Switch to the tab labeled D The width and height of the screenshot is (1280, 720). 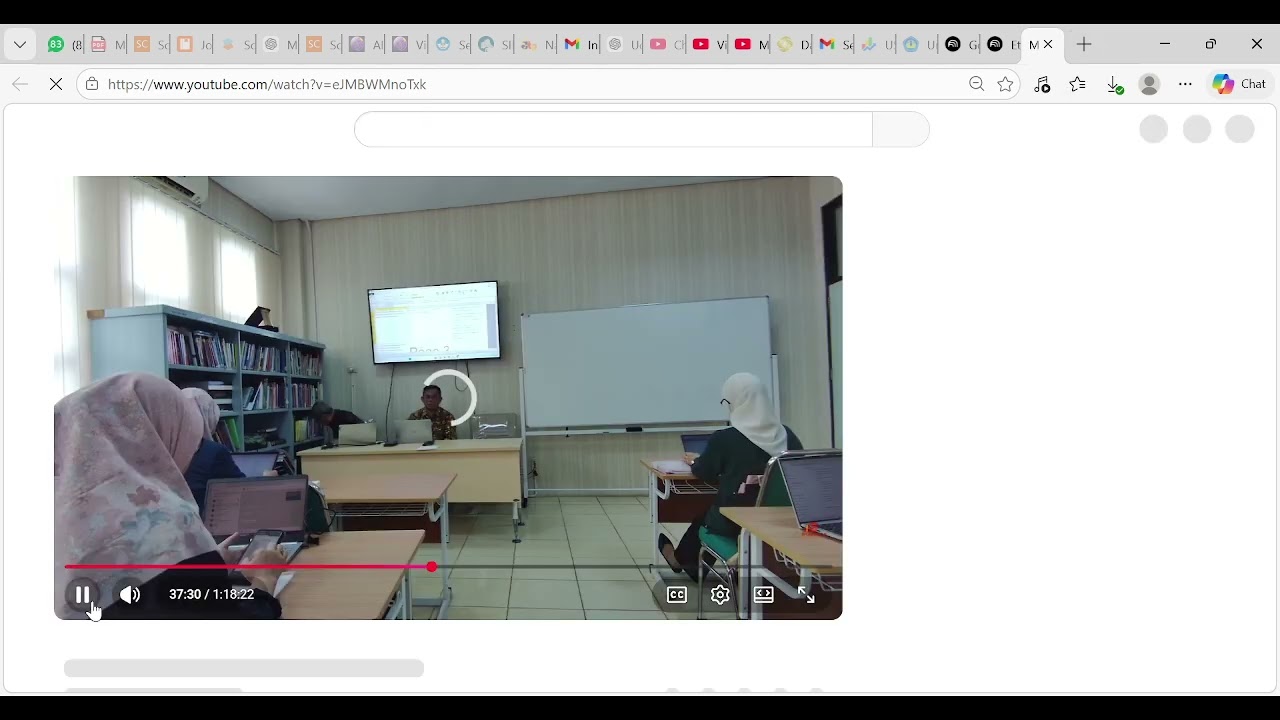(794, 44)
